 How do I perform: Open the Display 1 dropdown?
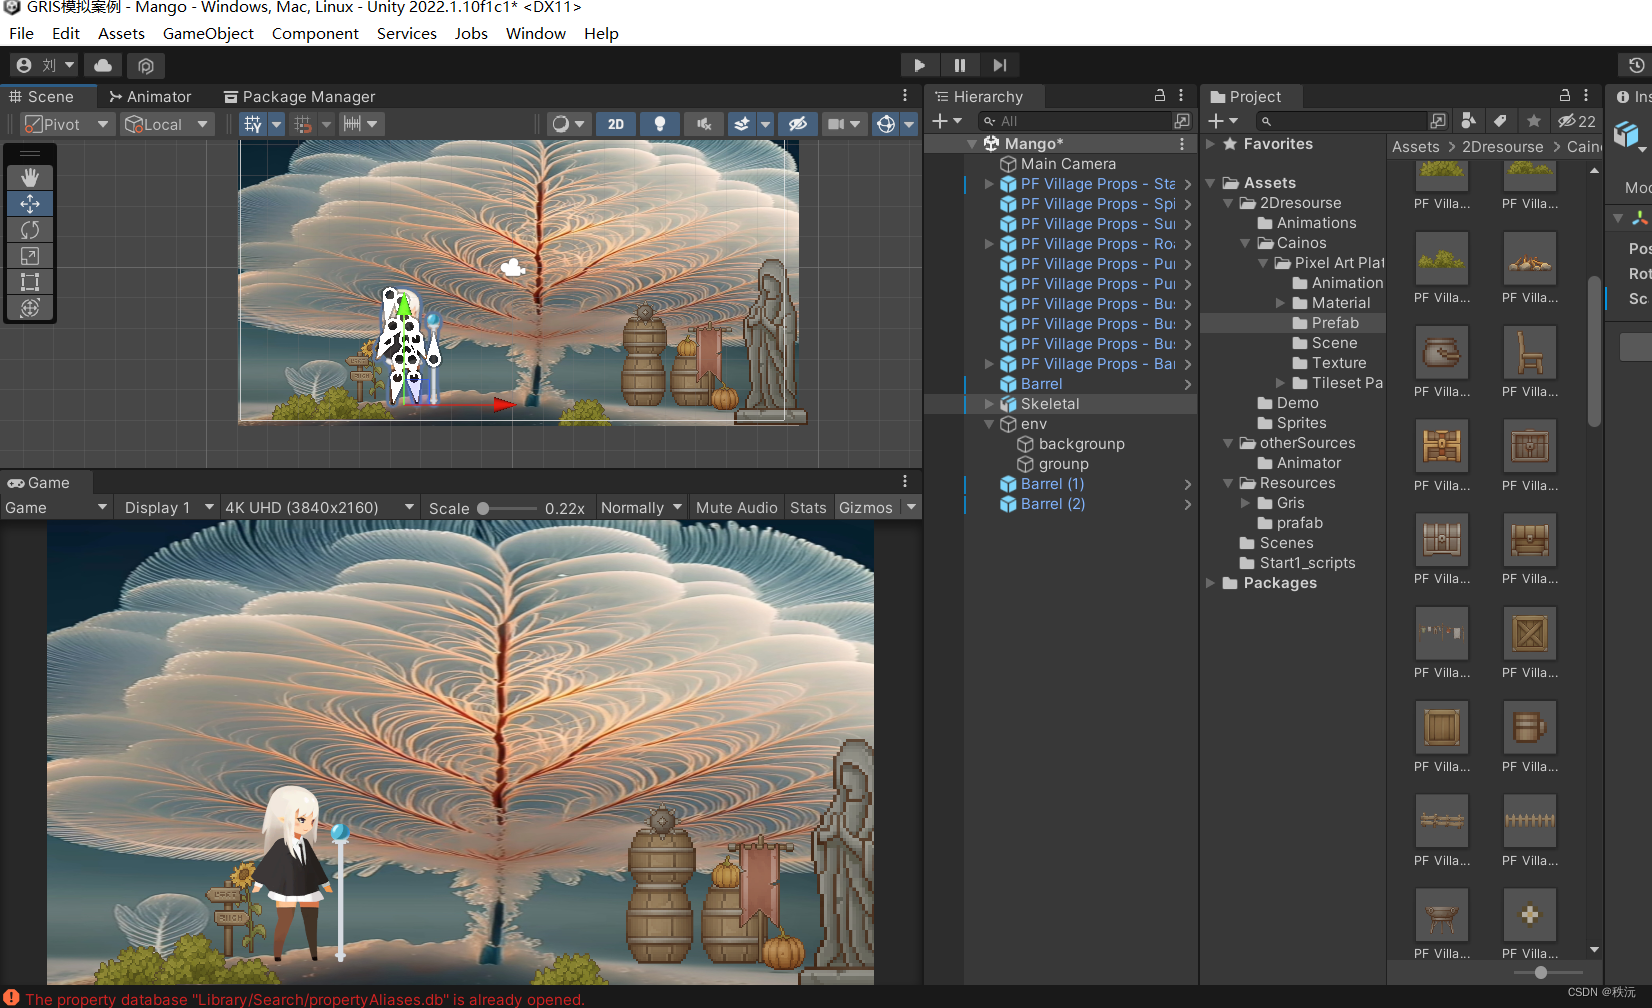click(x=169, y=508)
